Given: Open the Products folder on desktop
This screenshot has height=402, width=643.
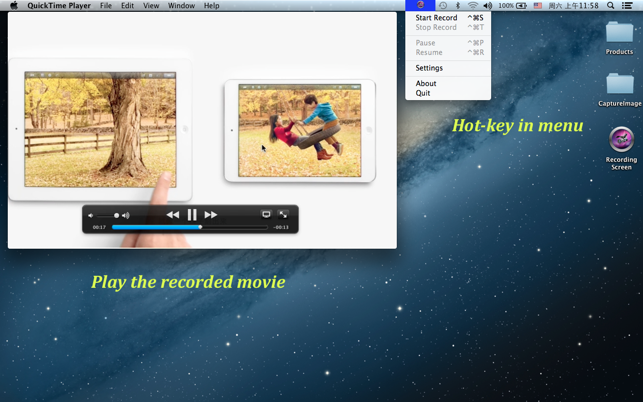Looking at the screenshot, I should tap(619, 38).
